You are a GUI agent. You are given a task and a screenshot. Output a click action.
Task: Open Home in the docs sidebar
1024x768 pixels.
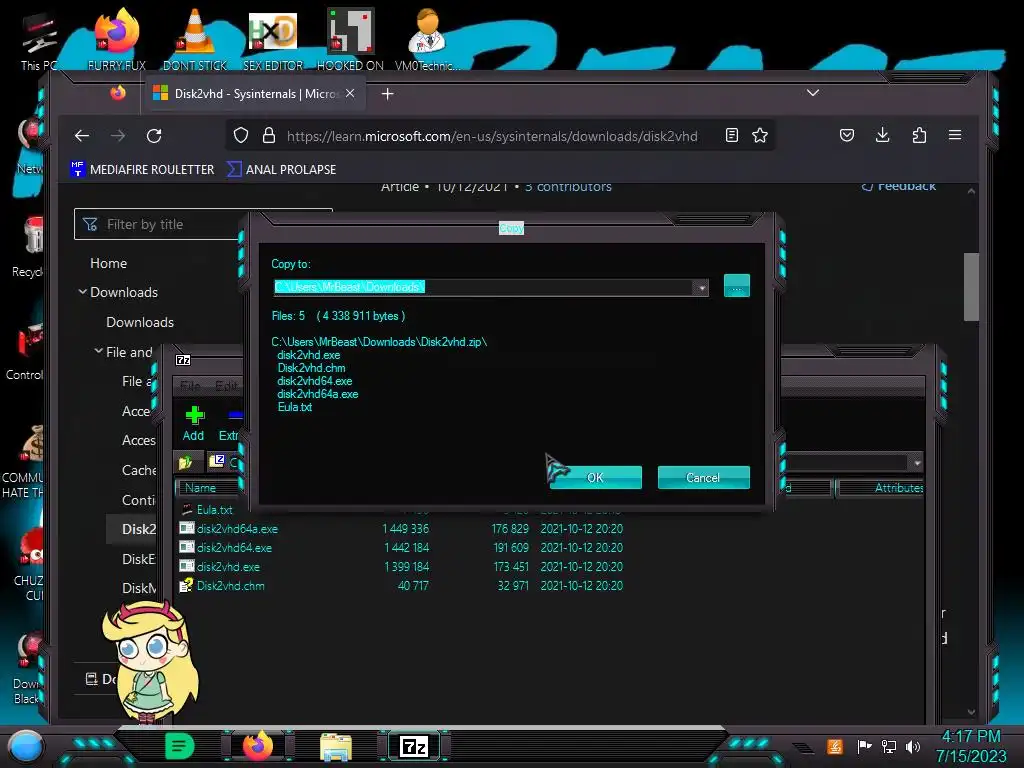[x=108, y=263]
